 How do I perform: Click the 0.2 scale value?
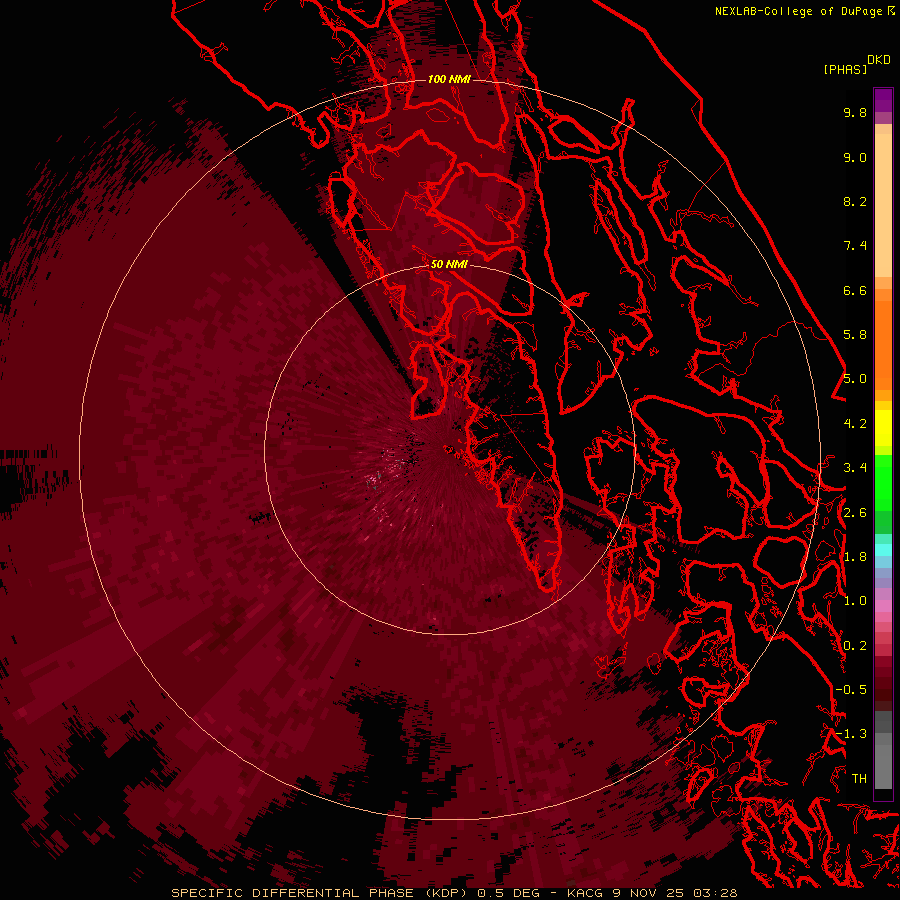855,646
